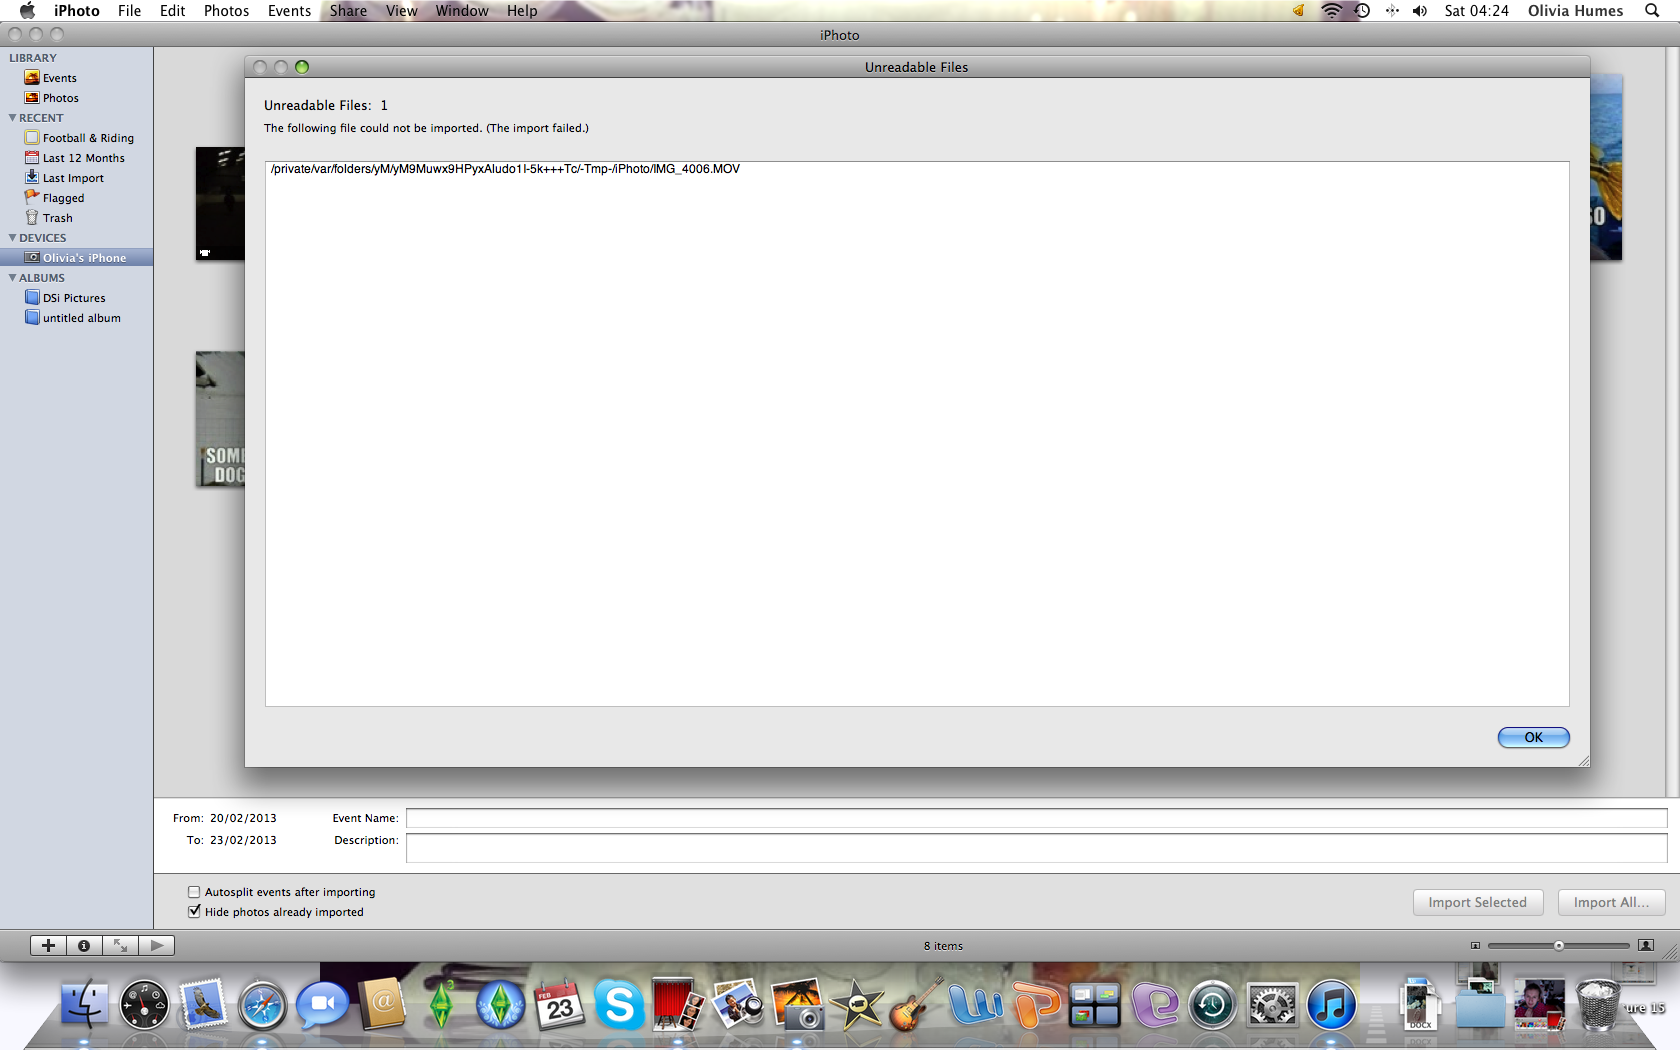The height and width of the screenshot is (1050, 1680).
Task: Start slideshow with the play button
Action: pyautogui.click(x=156, y=945)
